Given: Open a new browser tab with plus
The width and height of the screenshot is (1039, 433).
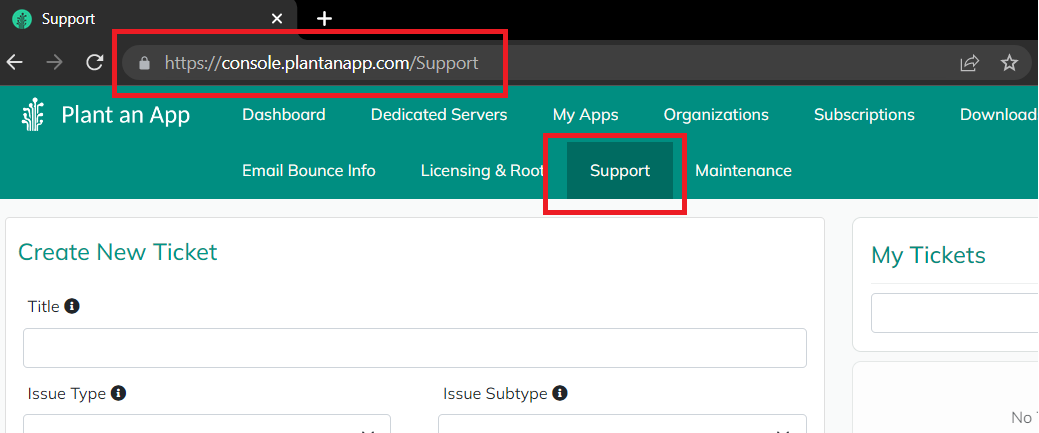Looking at the screenshot, I should pyautogui.click(x=324, y=19).
